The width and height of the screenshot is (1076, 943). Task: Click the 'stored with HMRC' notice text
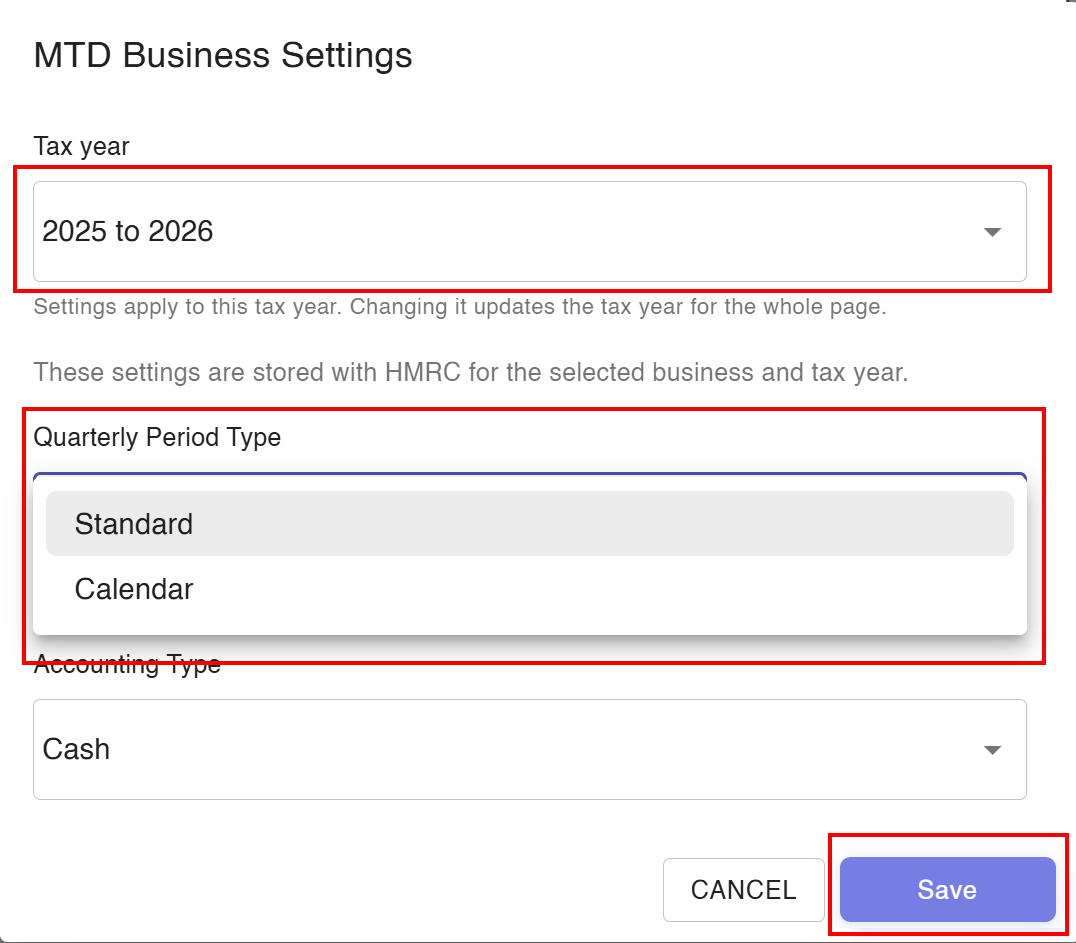[x=471, y=372]
